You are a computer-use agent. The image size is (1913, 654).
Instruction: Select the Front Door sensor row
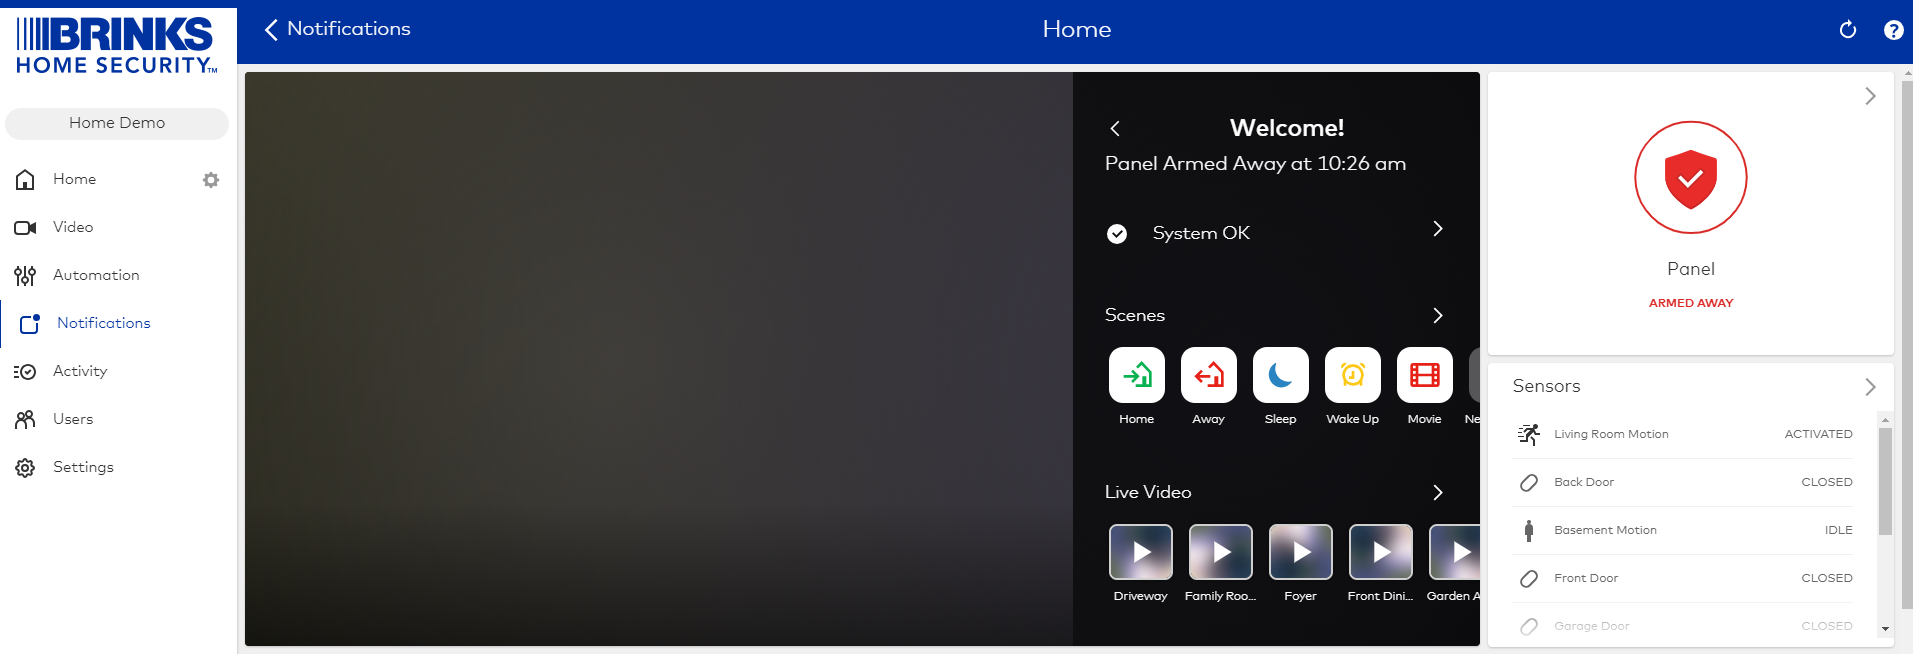pos(1683,579)
